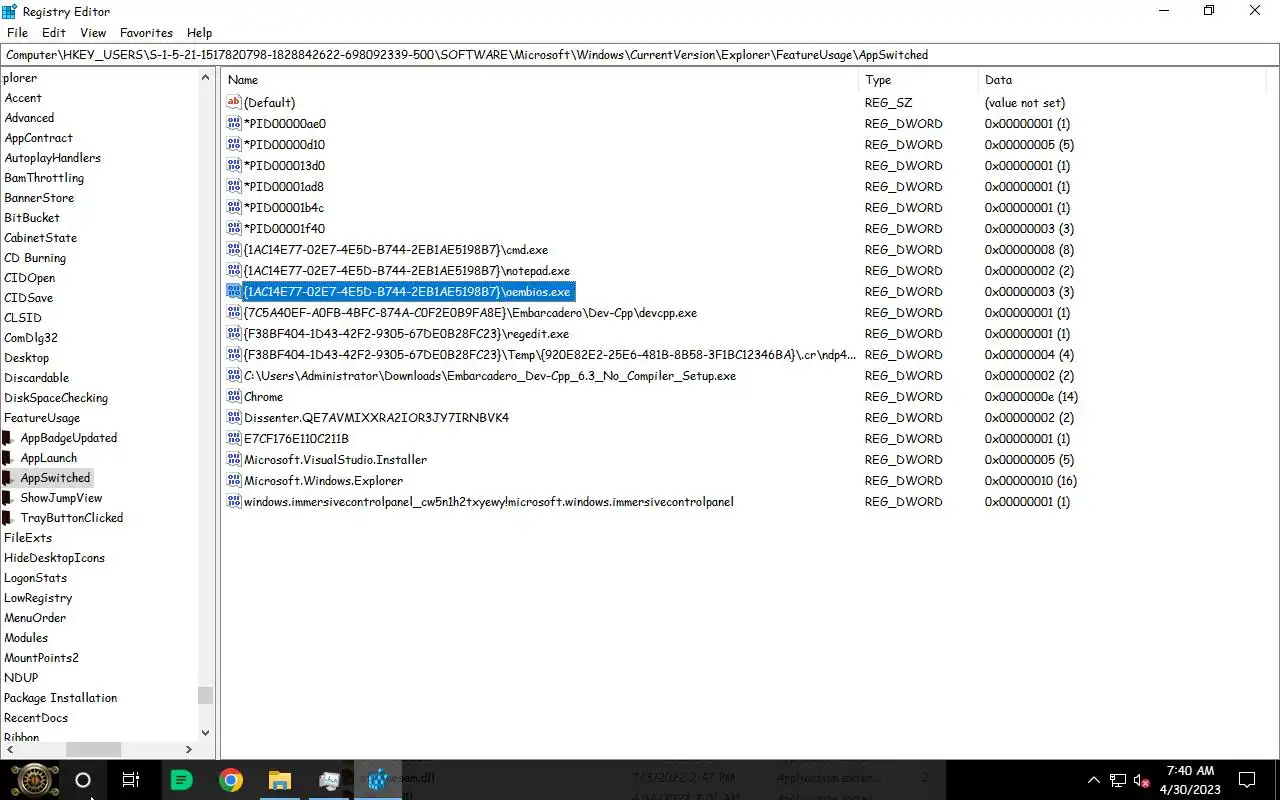Click the taskbar clock showing 7:40 AM

coord(1190,780)
